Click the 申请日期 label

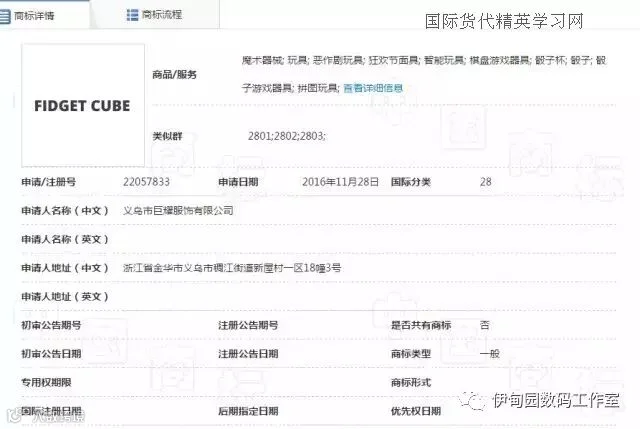238,182
